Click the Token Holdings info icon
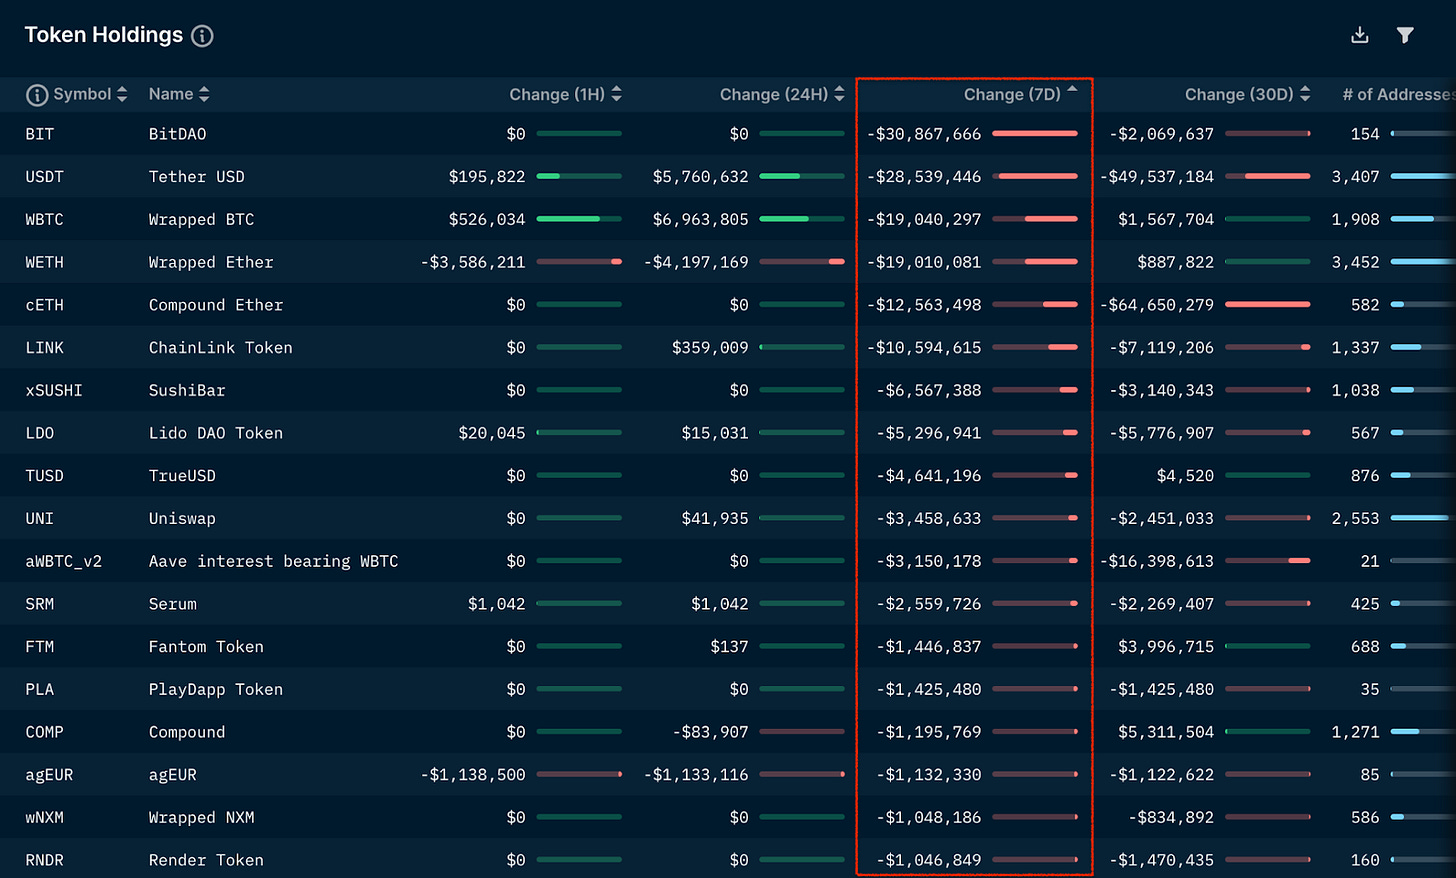Image resolution: width=1456 pixels, height=878 pixels. point(202,36)
